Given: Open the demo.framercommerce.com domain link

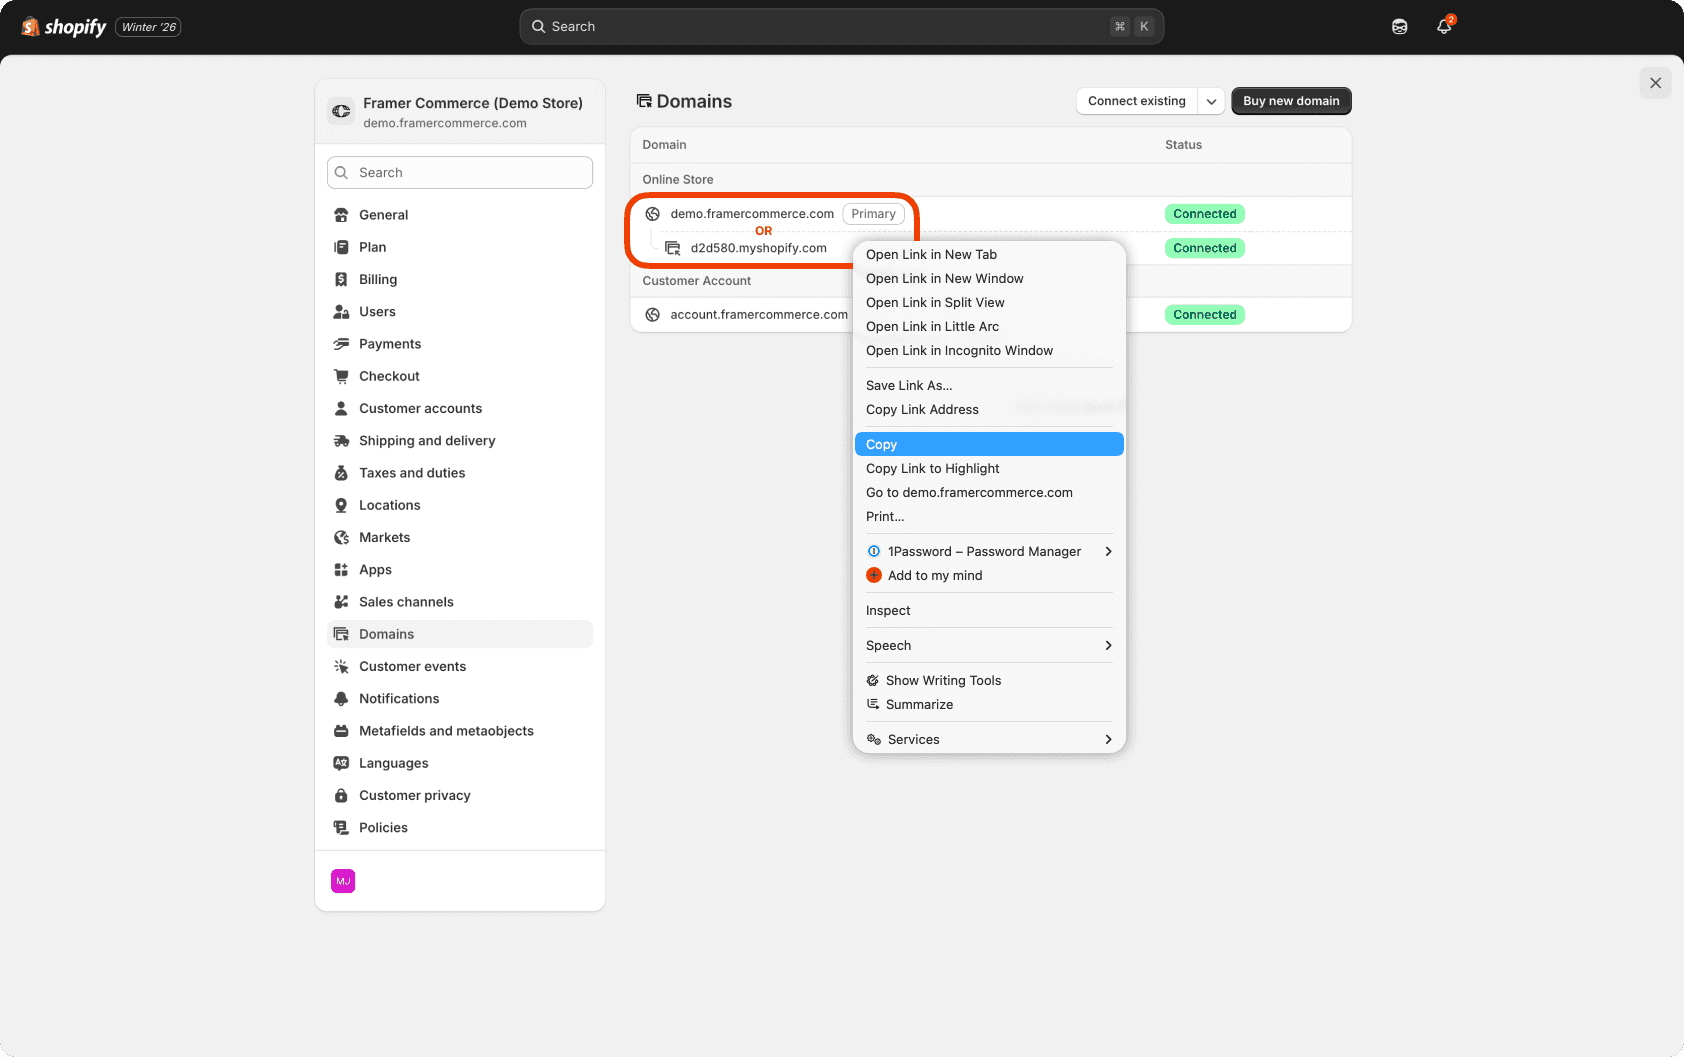Looking at the screenshot, I should tap(752, 214).
